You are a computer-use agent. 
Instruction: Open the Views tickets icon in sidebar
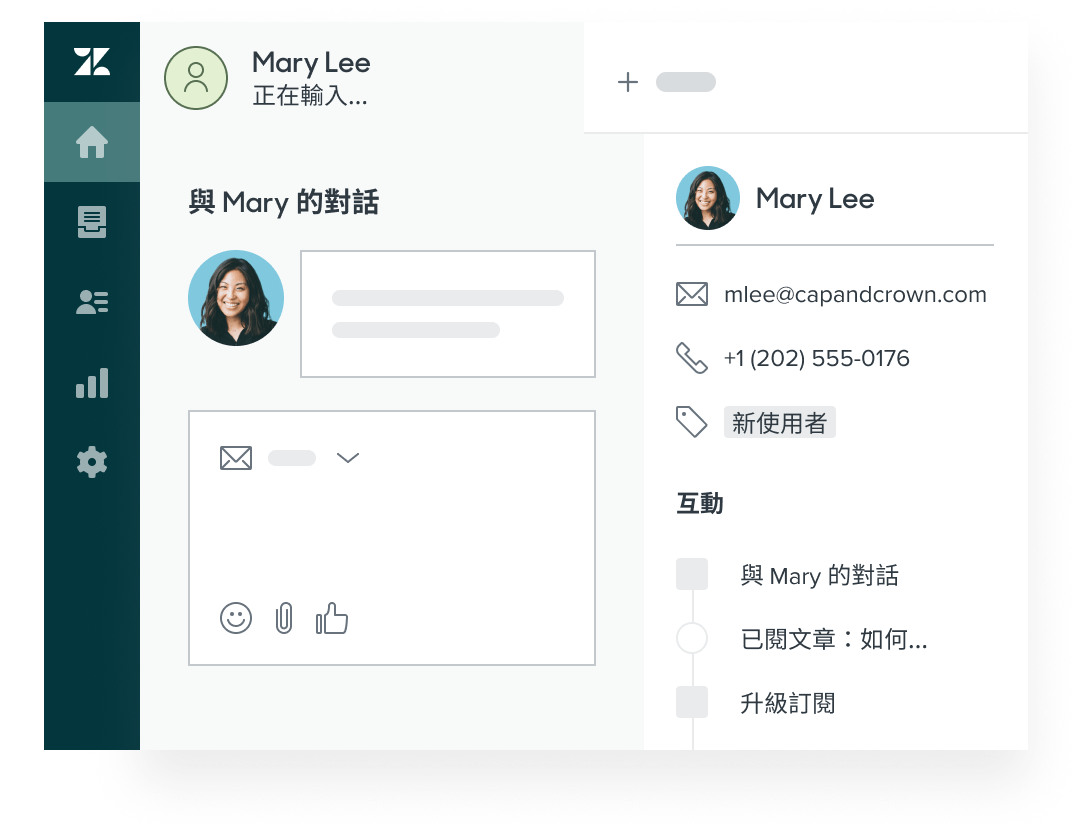92,222
